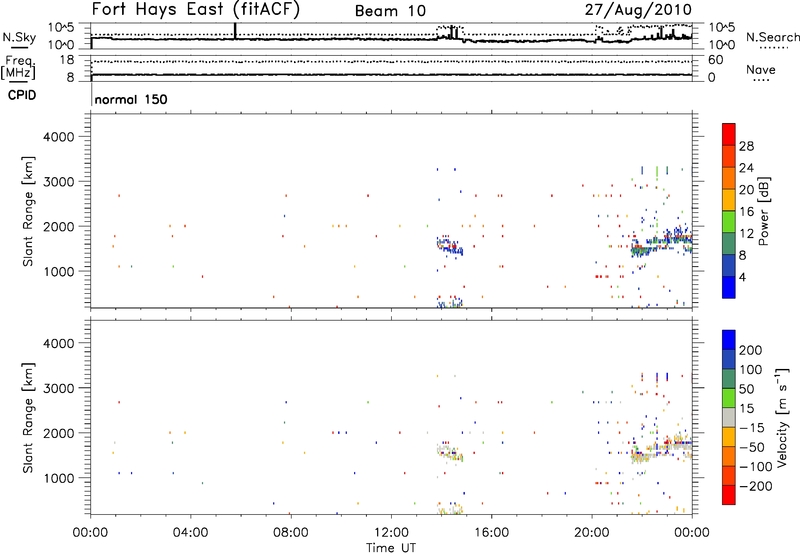Click the 14:00 echo cluster near 1500 km in velocity panel
800x554 pixels.
tap(449, 452)
